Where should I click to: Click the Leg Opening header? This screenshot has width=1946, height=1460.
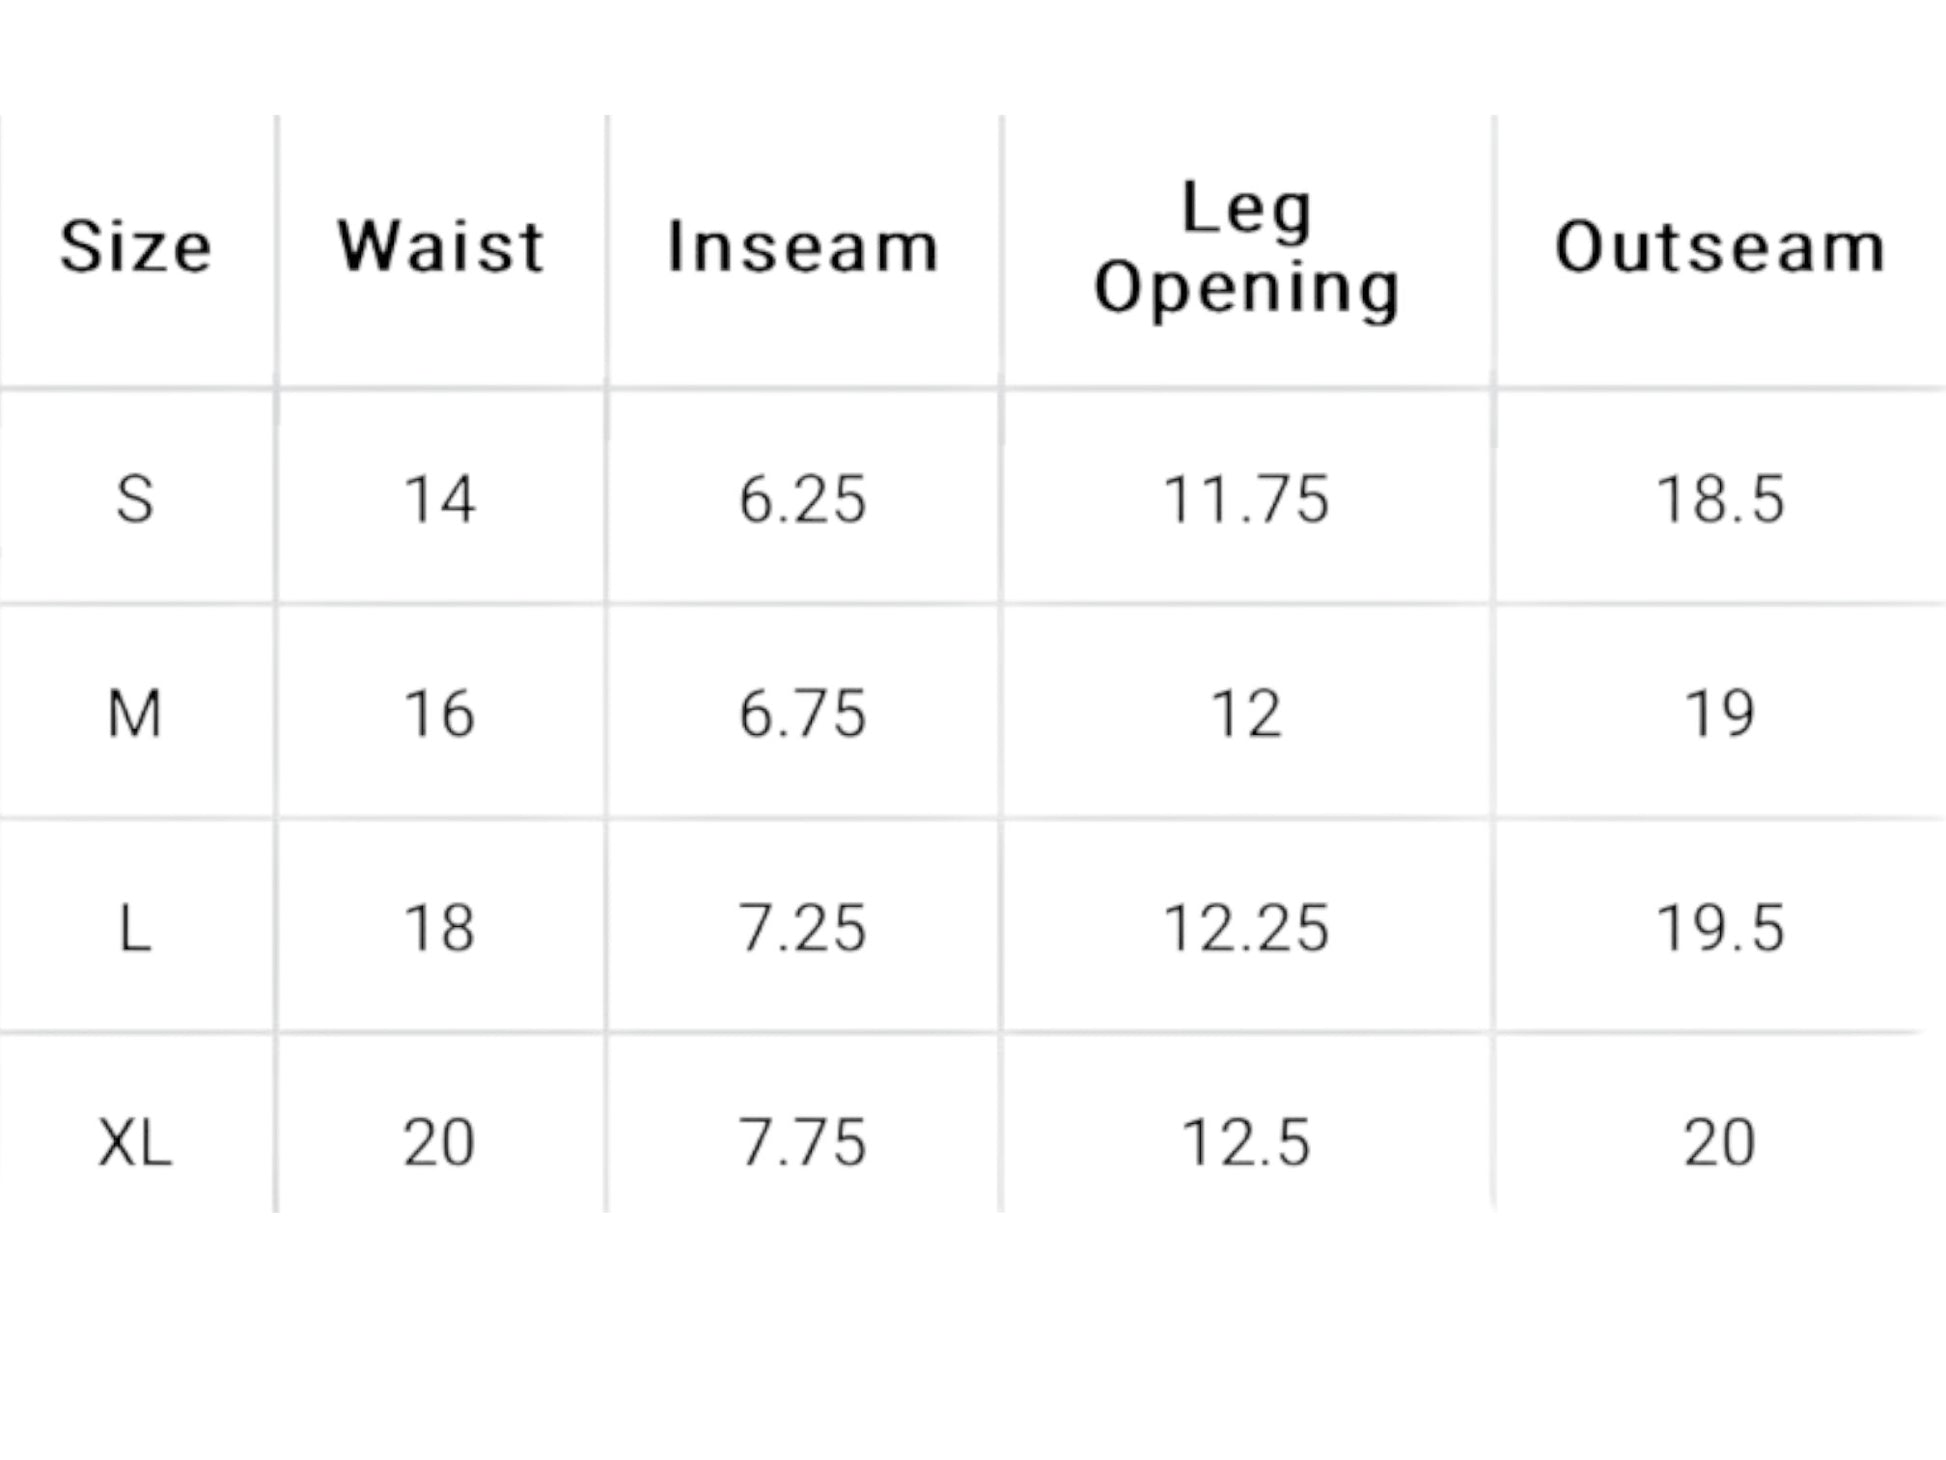click(x=1247, y=249)
